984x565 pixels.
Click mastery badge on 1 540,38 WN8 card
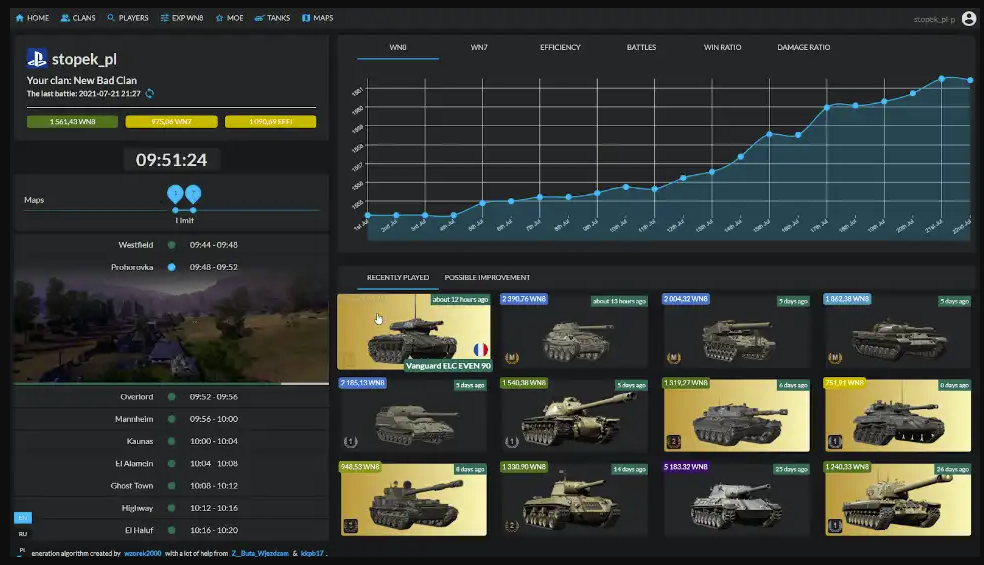(511, 442)
